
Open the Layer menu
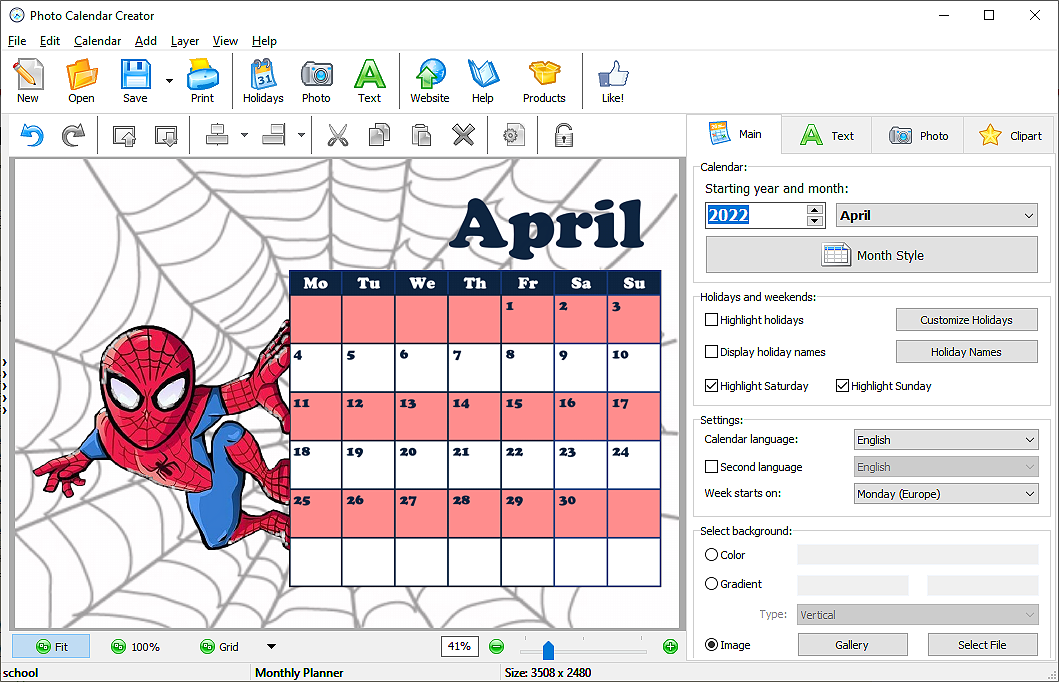click(x=184, y=41)
